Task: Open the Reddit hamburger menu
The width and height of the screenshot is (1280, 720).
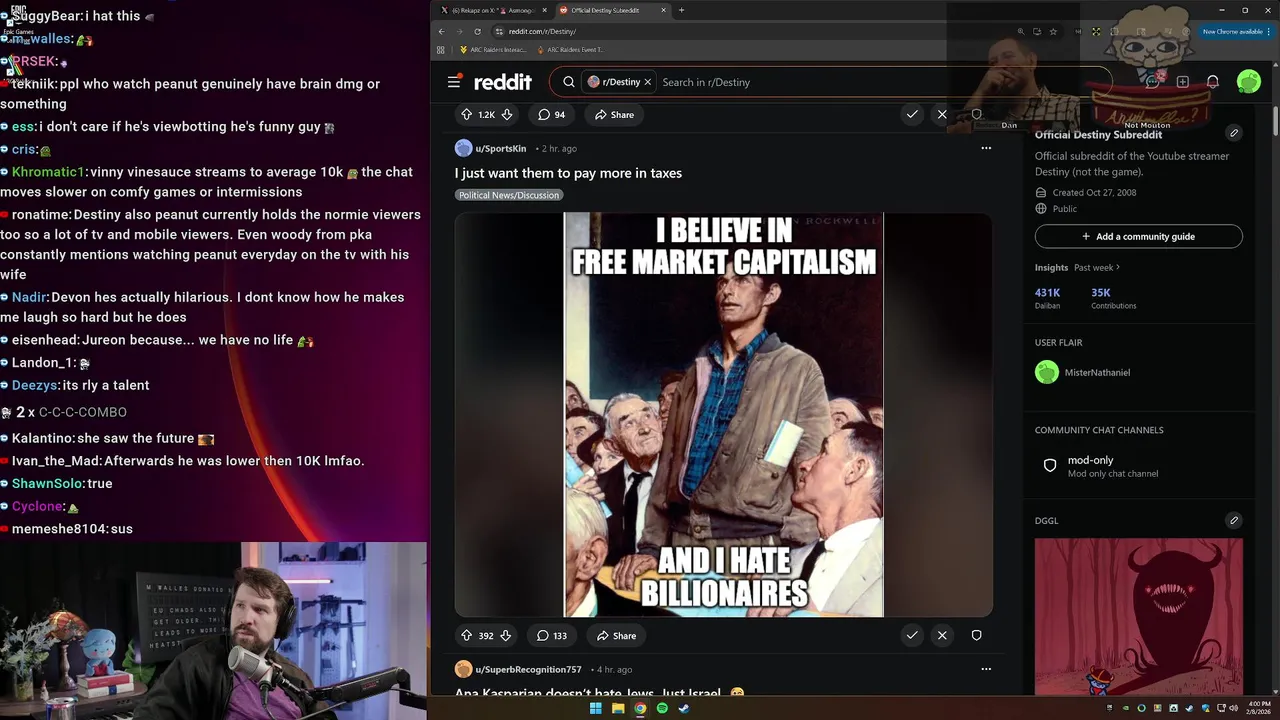Action: point(454,82)
